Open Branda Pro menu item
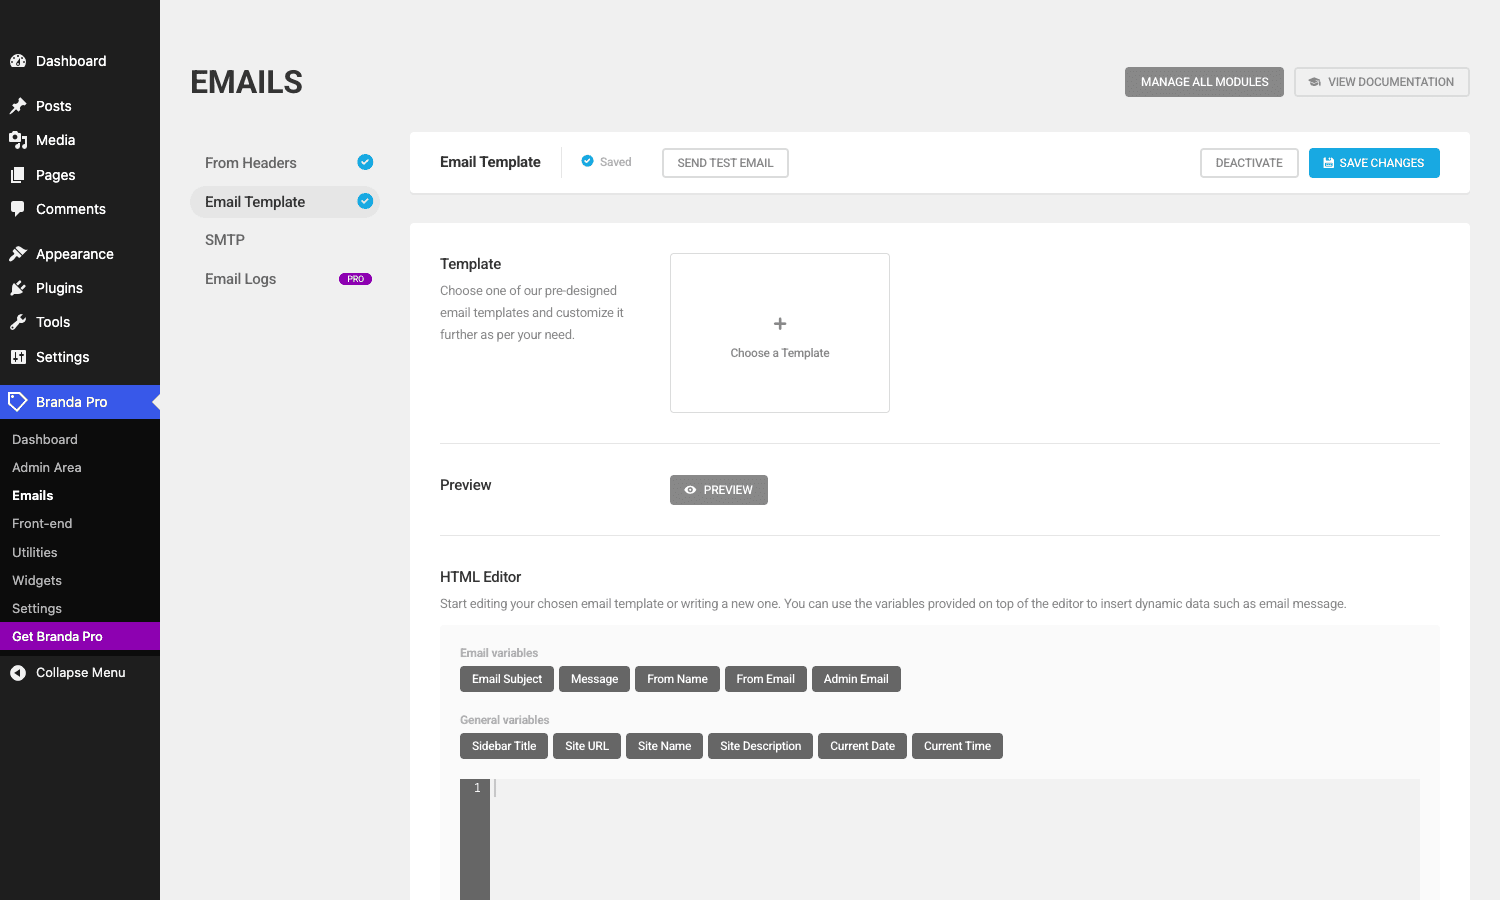Image resolution: width=1500 pixels, height=900 pixels. 80,402
